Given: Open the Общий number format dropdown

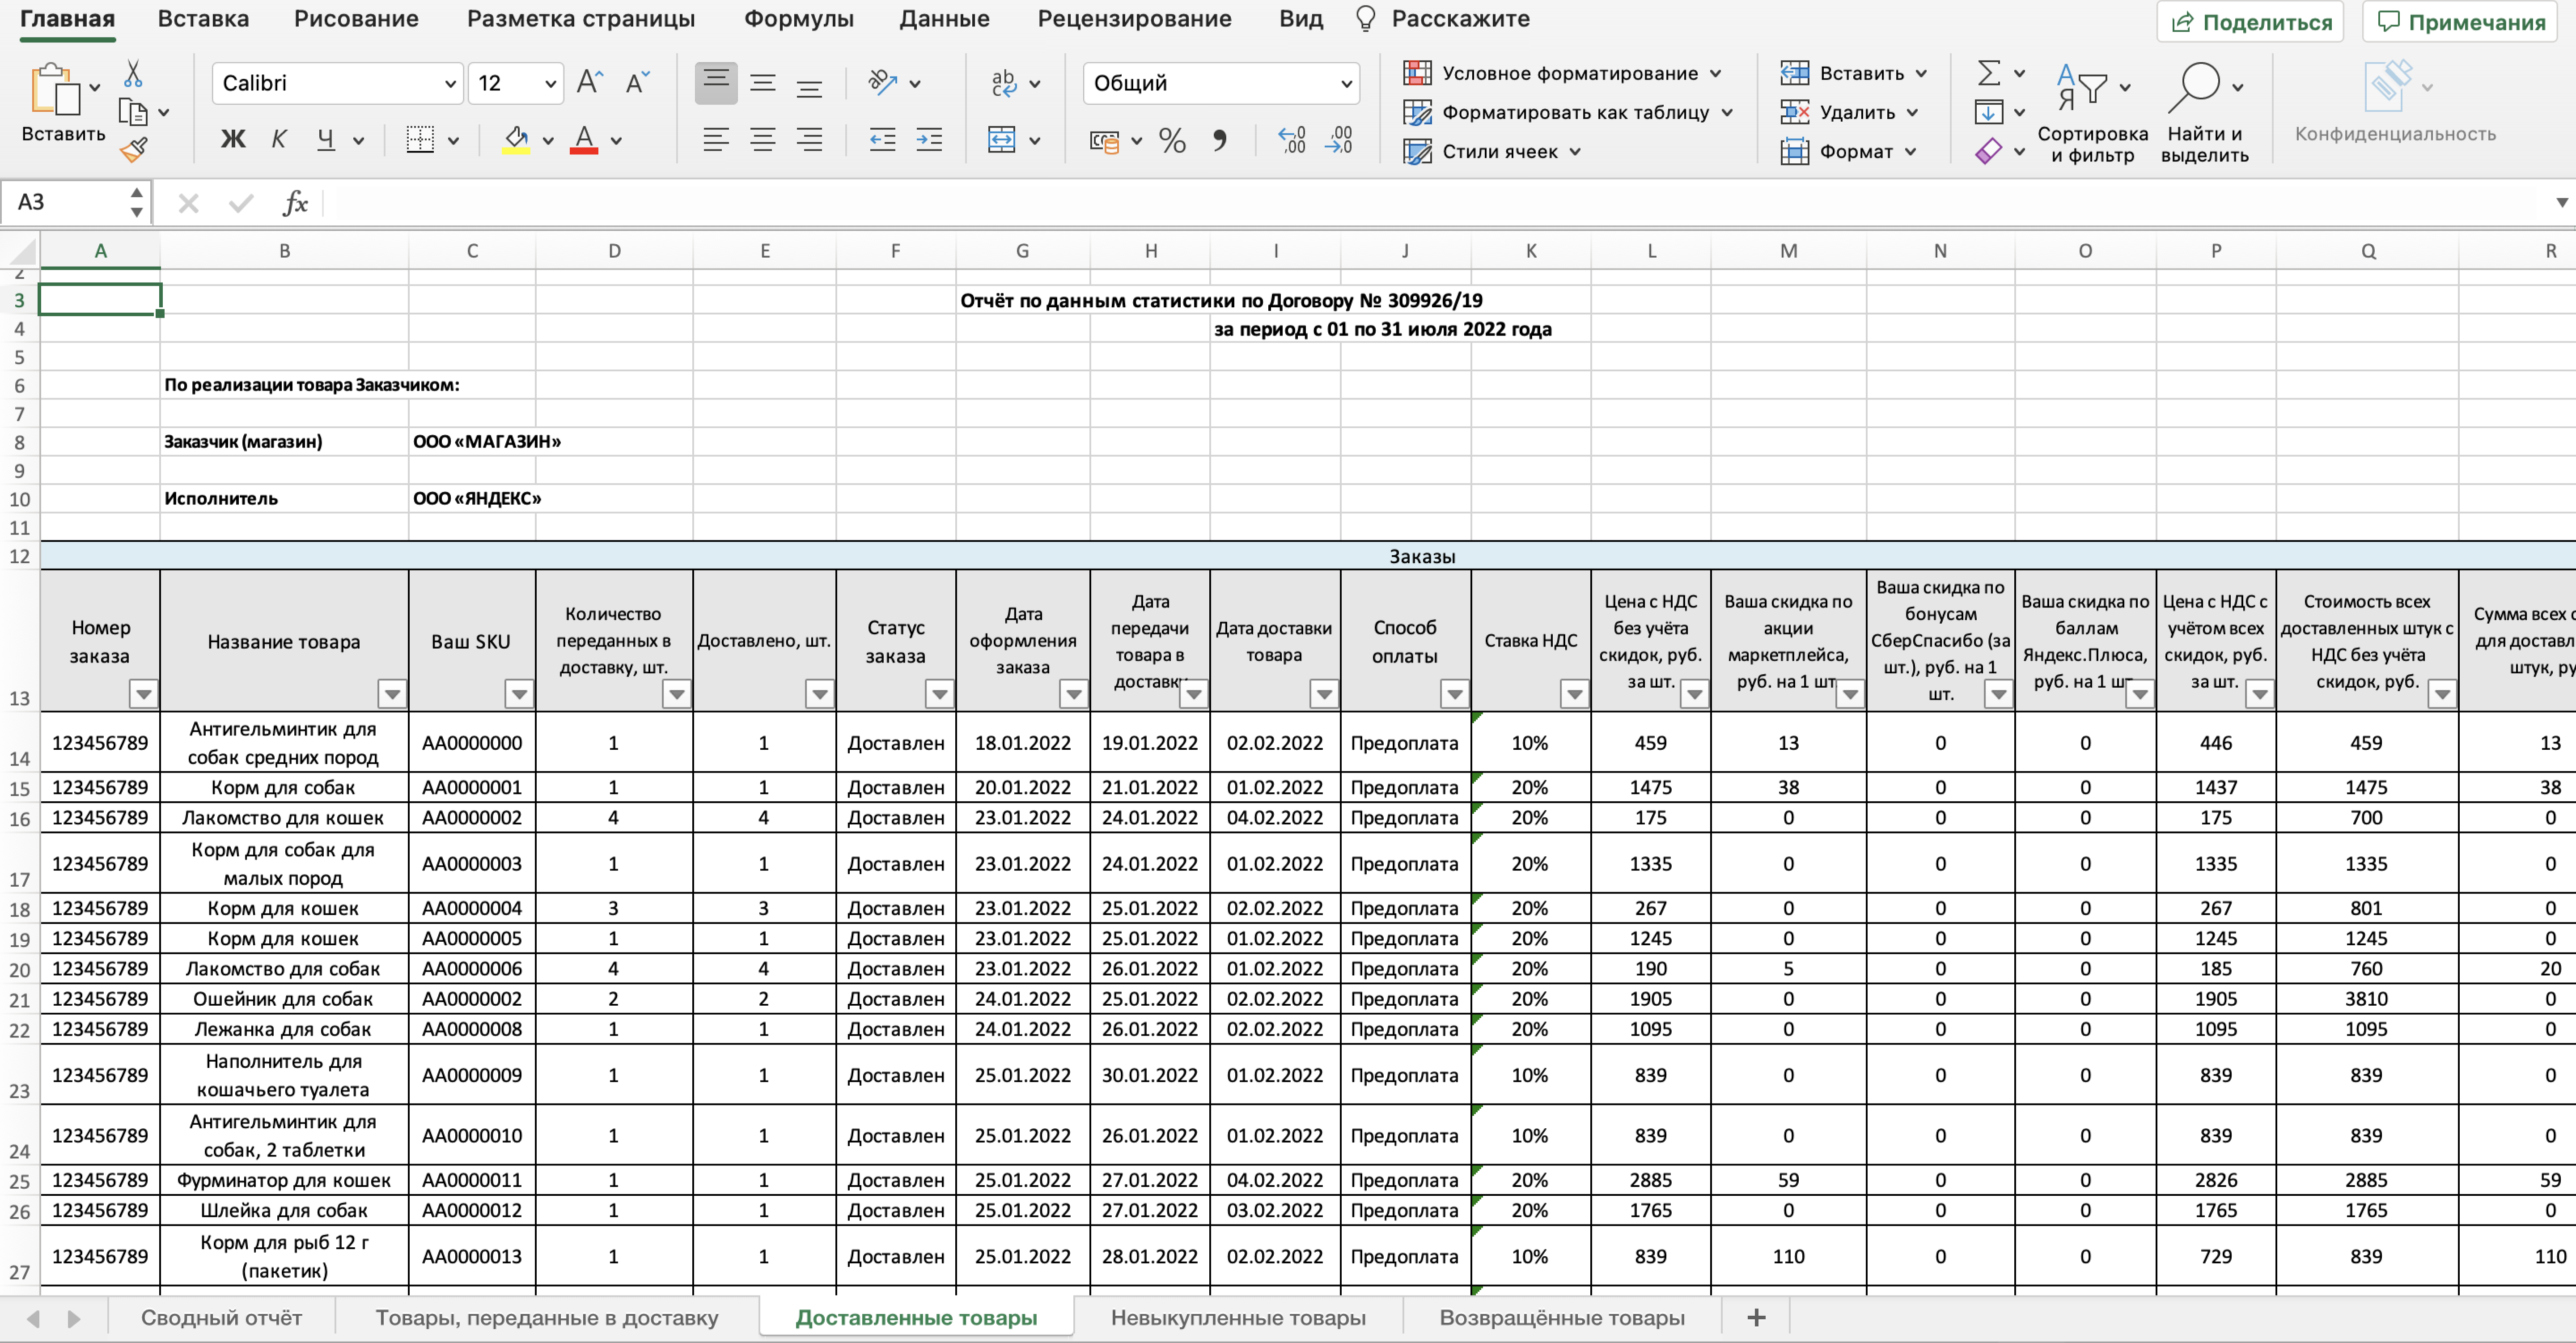Looking at the screenshot, I should pos(1346,83).
